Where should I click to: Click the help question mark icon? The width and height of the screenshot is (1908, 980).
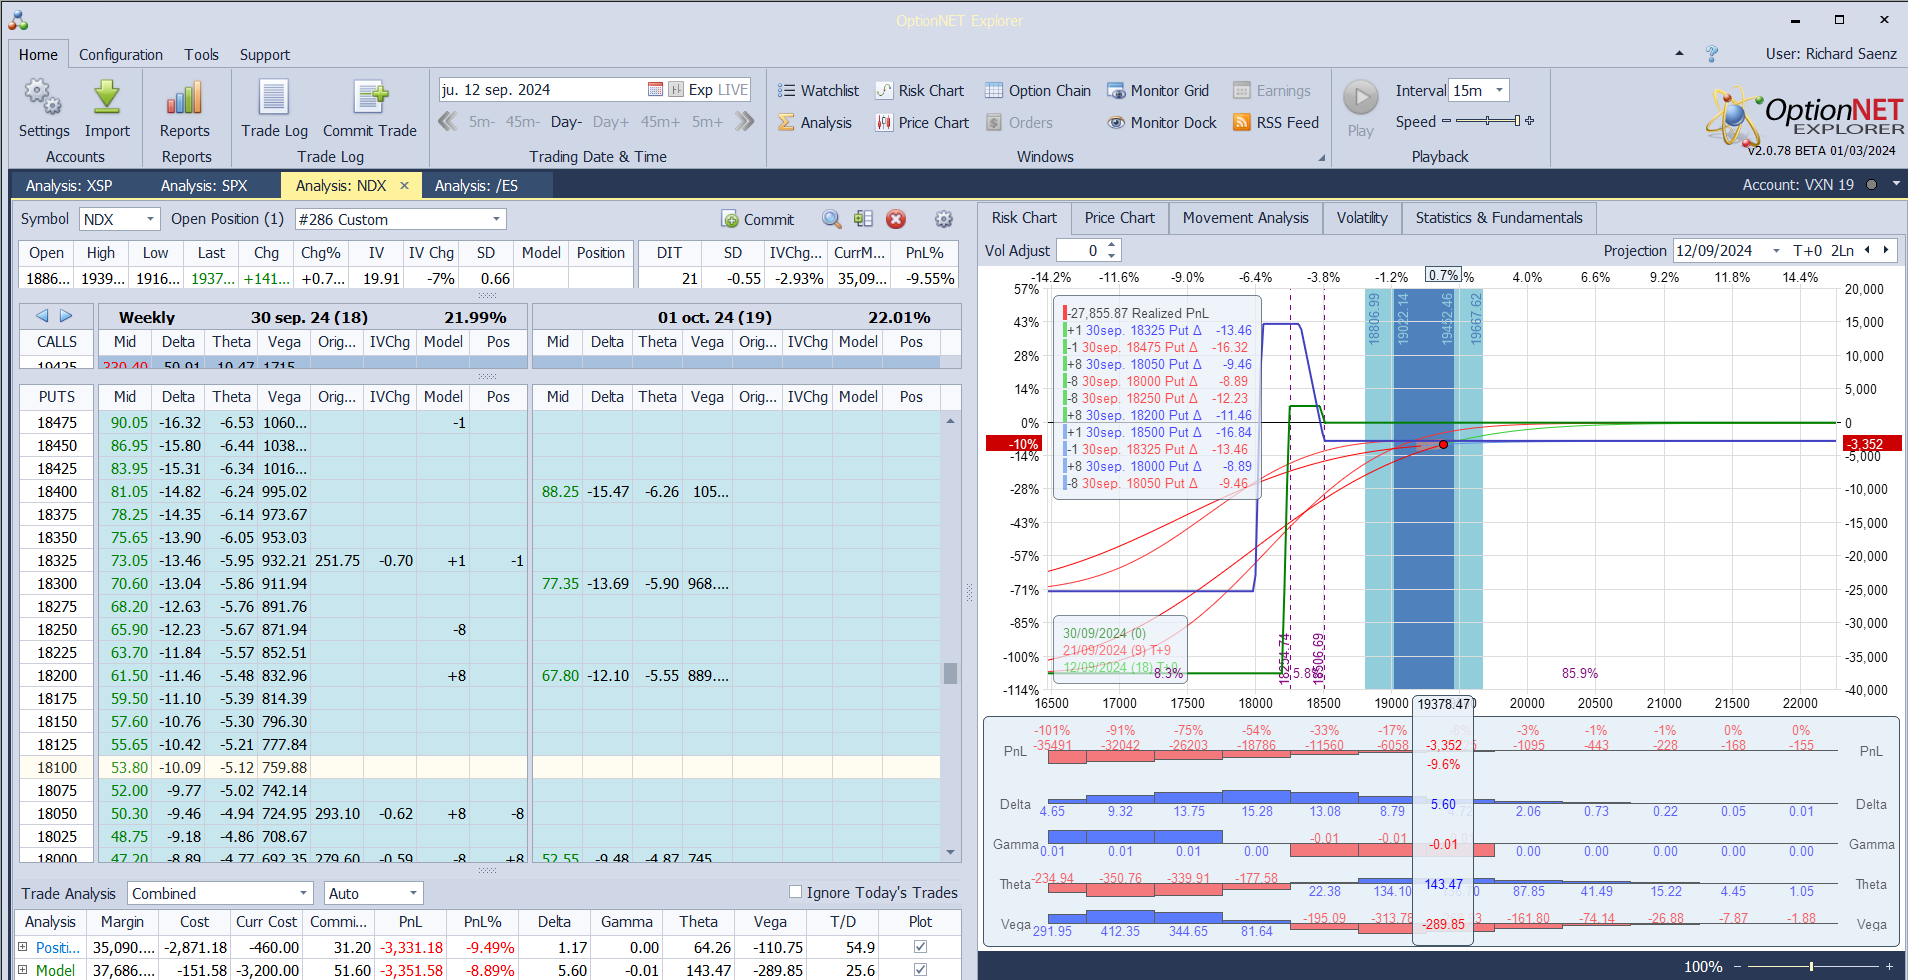tap(1712, 54)
